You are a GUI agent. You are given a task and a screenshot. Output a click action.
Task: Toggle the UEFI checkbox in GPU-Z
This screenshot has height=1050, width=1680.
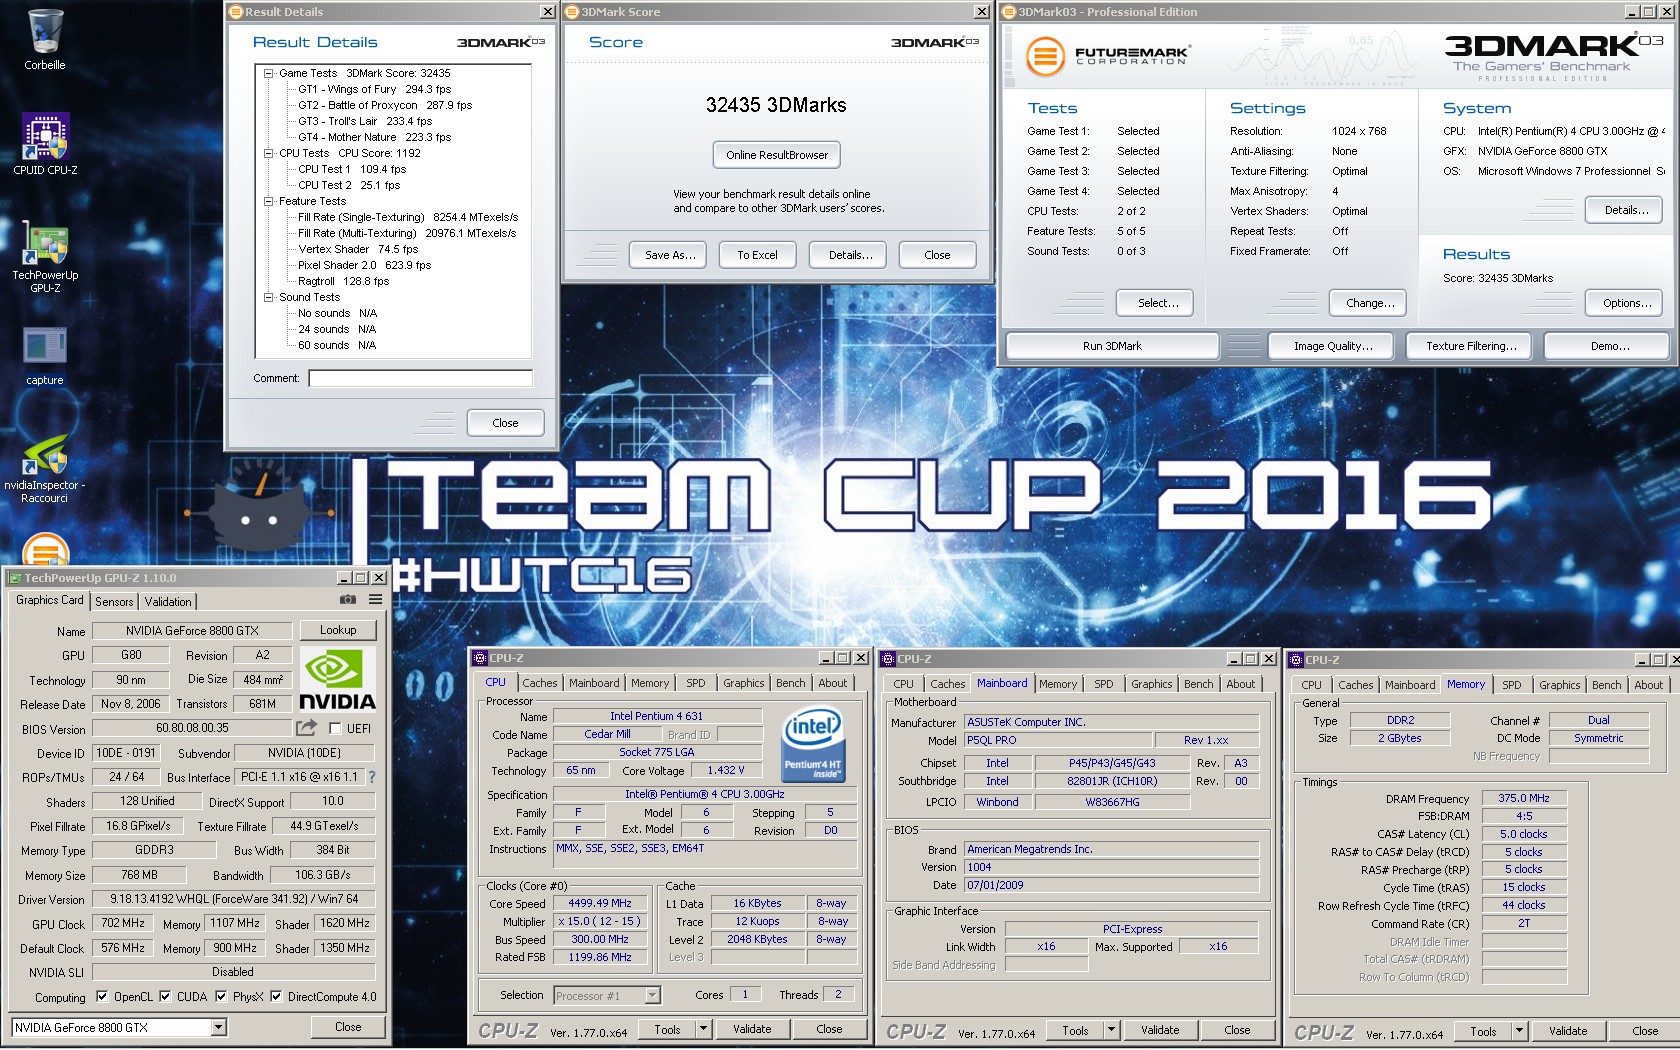pos(335,729)
